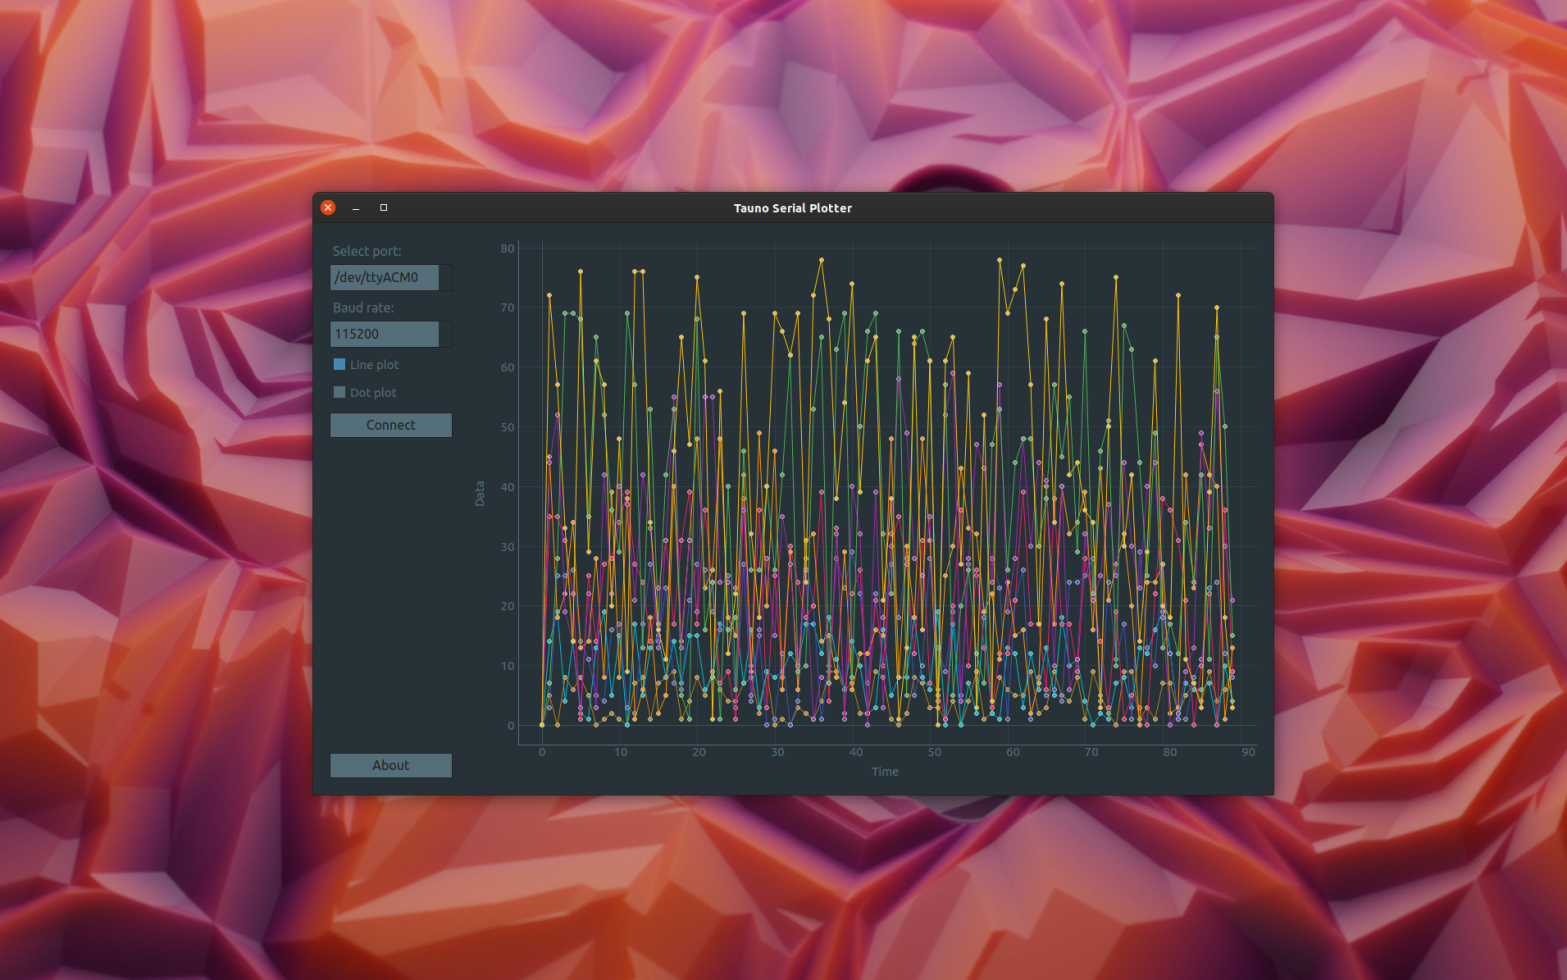The width and height of the screenshot is (1567, 980).
Task: Click the Tauno Serial Plotter title text
Action: (792, 208)
